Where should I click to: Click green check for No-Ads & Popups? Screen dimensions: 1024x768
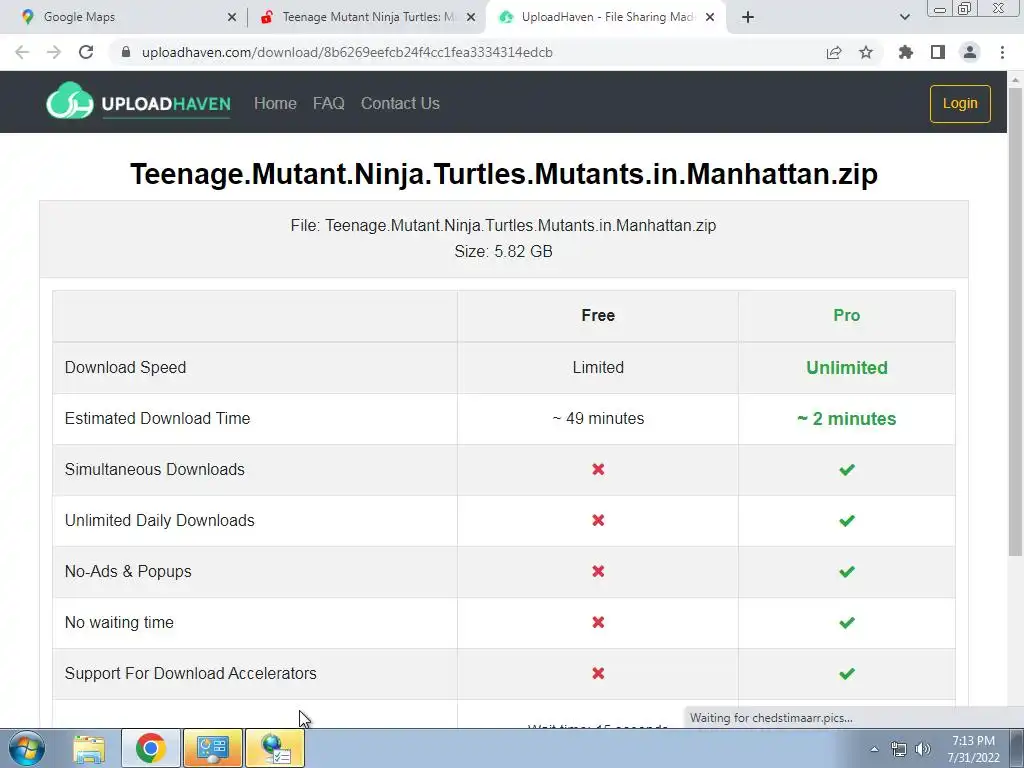click(x=846, y=571)
